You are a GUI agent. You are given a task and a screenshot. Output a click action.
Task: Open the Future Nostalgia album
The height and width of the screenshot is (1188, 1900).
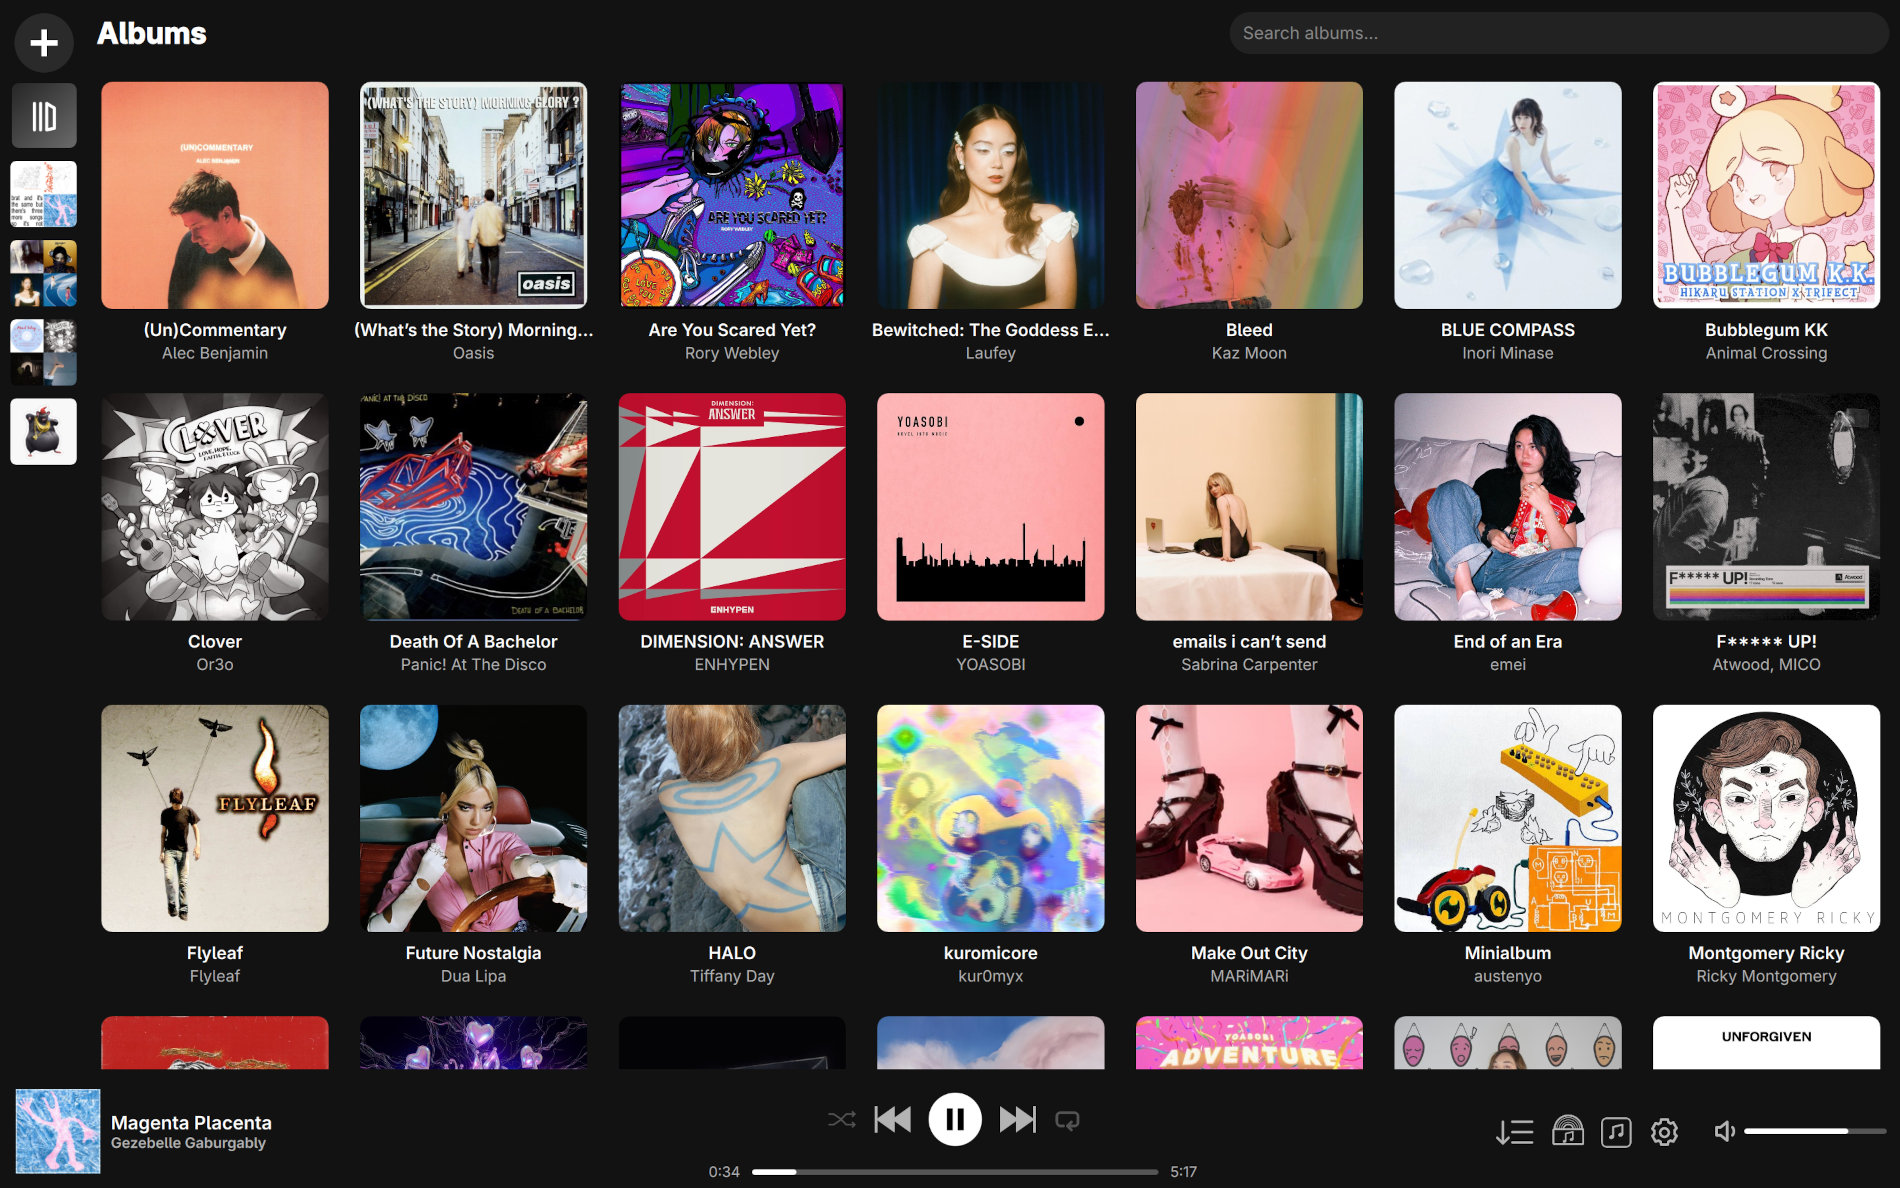[x=473, y=818]
